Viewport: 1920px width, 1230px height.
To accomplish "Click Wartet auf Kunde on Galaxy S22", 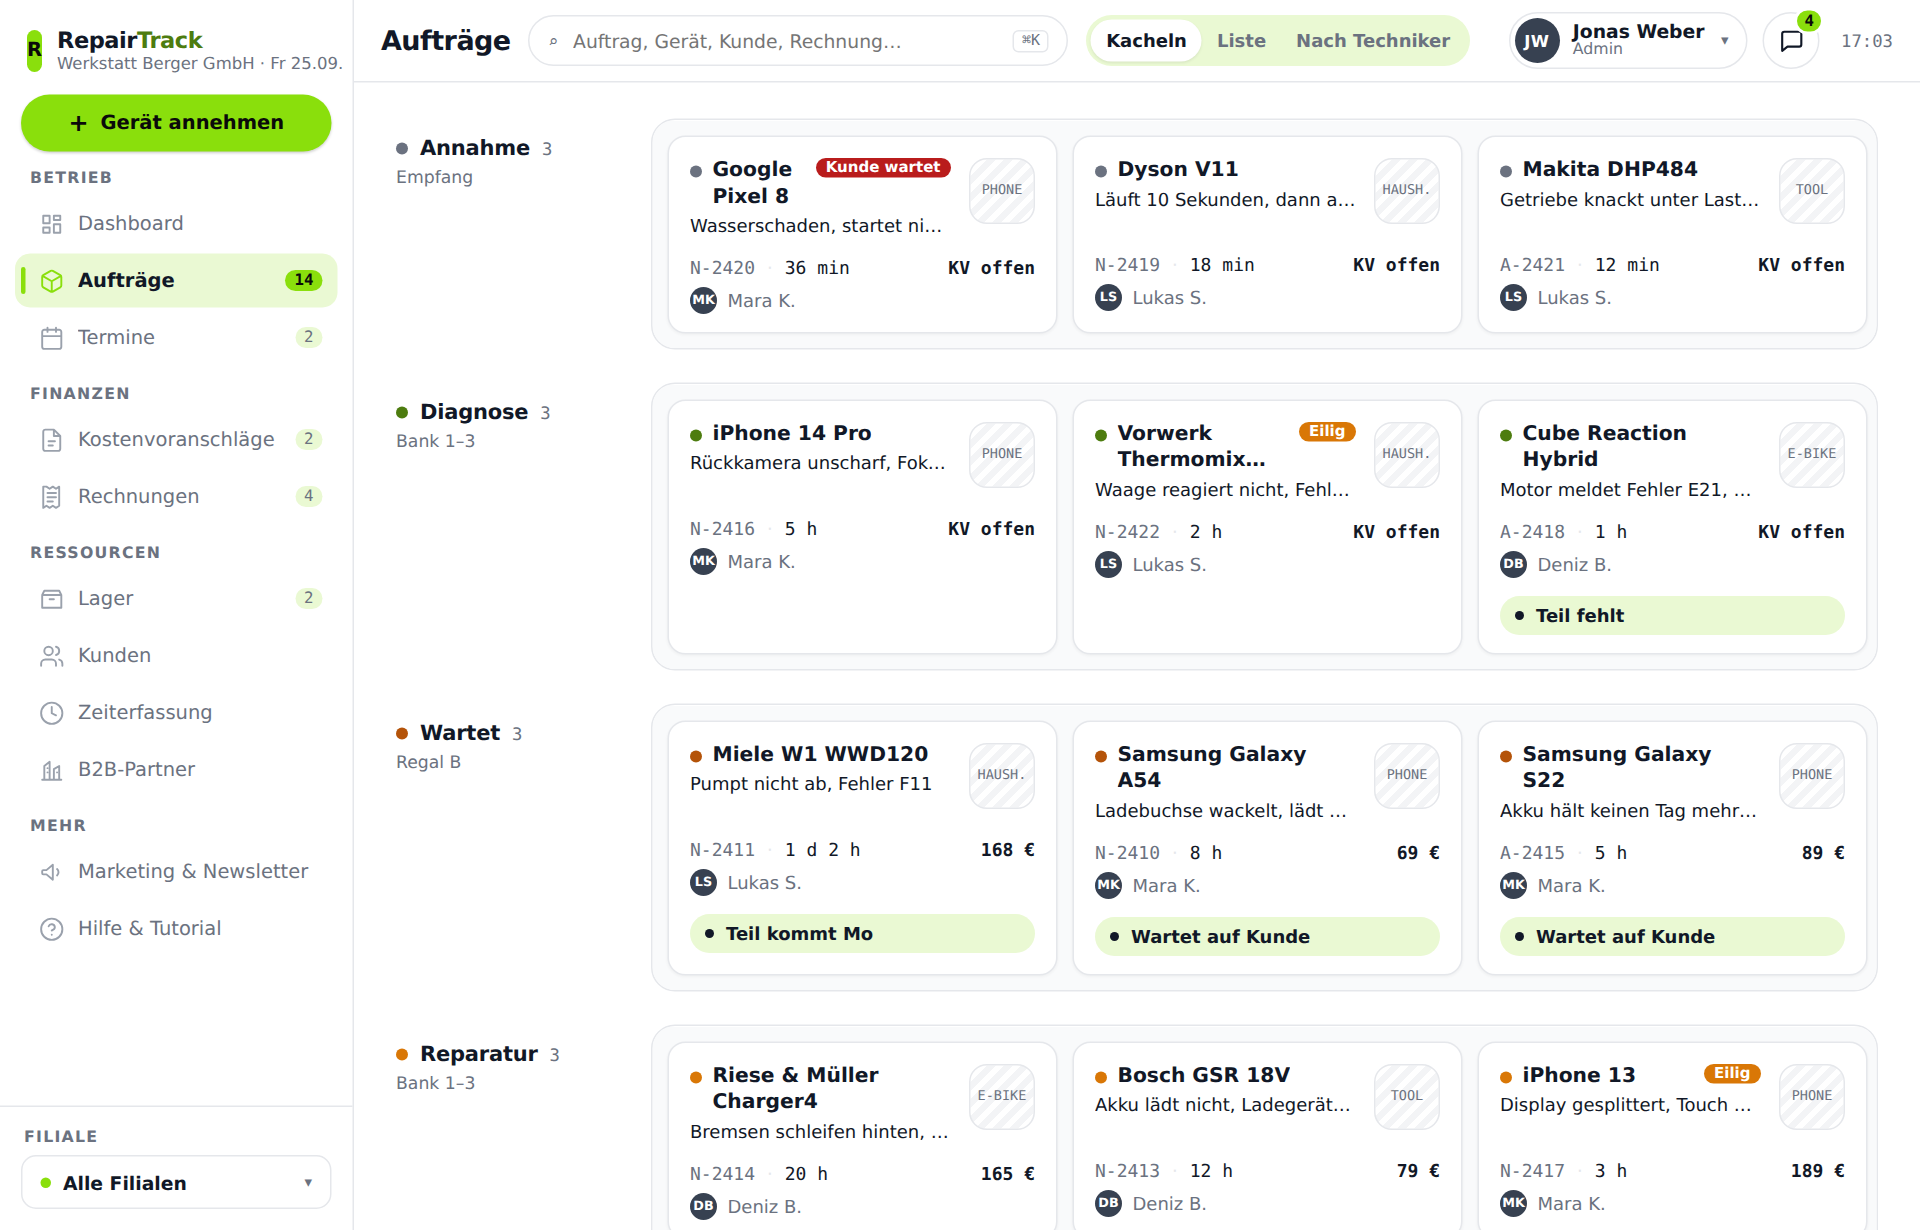I will pos(1672,937).
